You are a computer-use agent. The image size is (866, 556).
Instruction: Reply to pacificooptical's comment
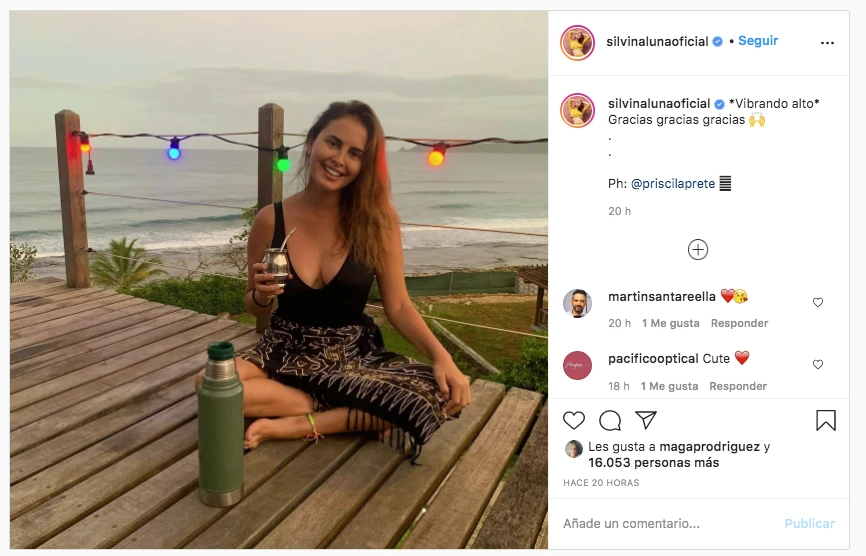[x=738, y=386]
